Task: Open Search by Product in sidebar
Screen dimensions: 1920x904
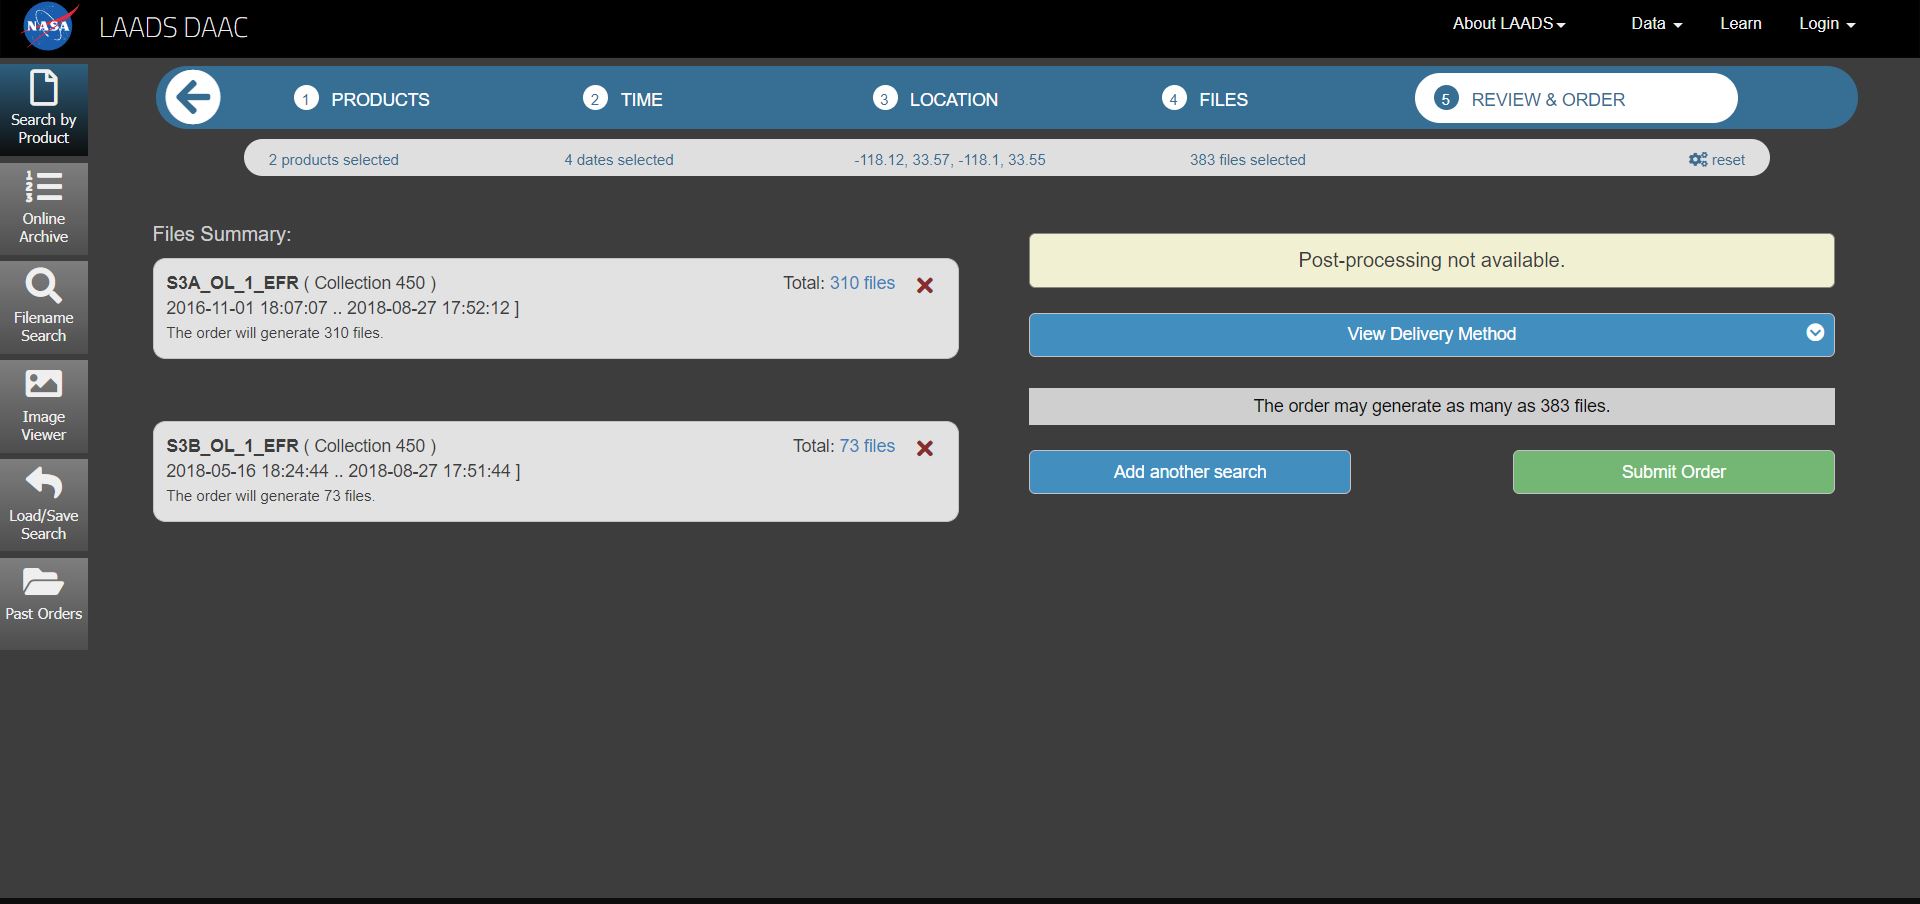Action: [44, 109]
